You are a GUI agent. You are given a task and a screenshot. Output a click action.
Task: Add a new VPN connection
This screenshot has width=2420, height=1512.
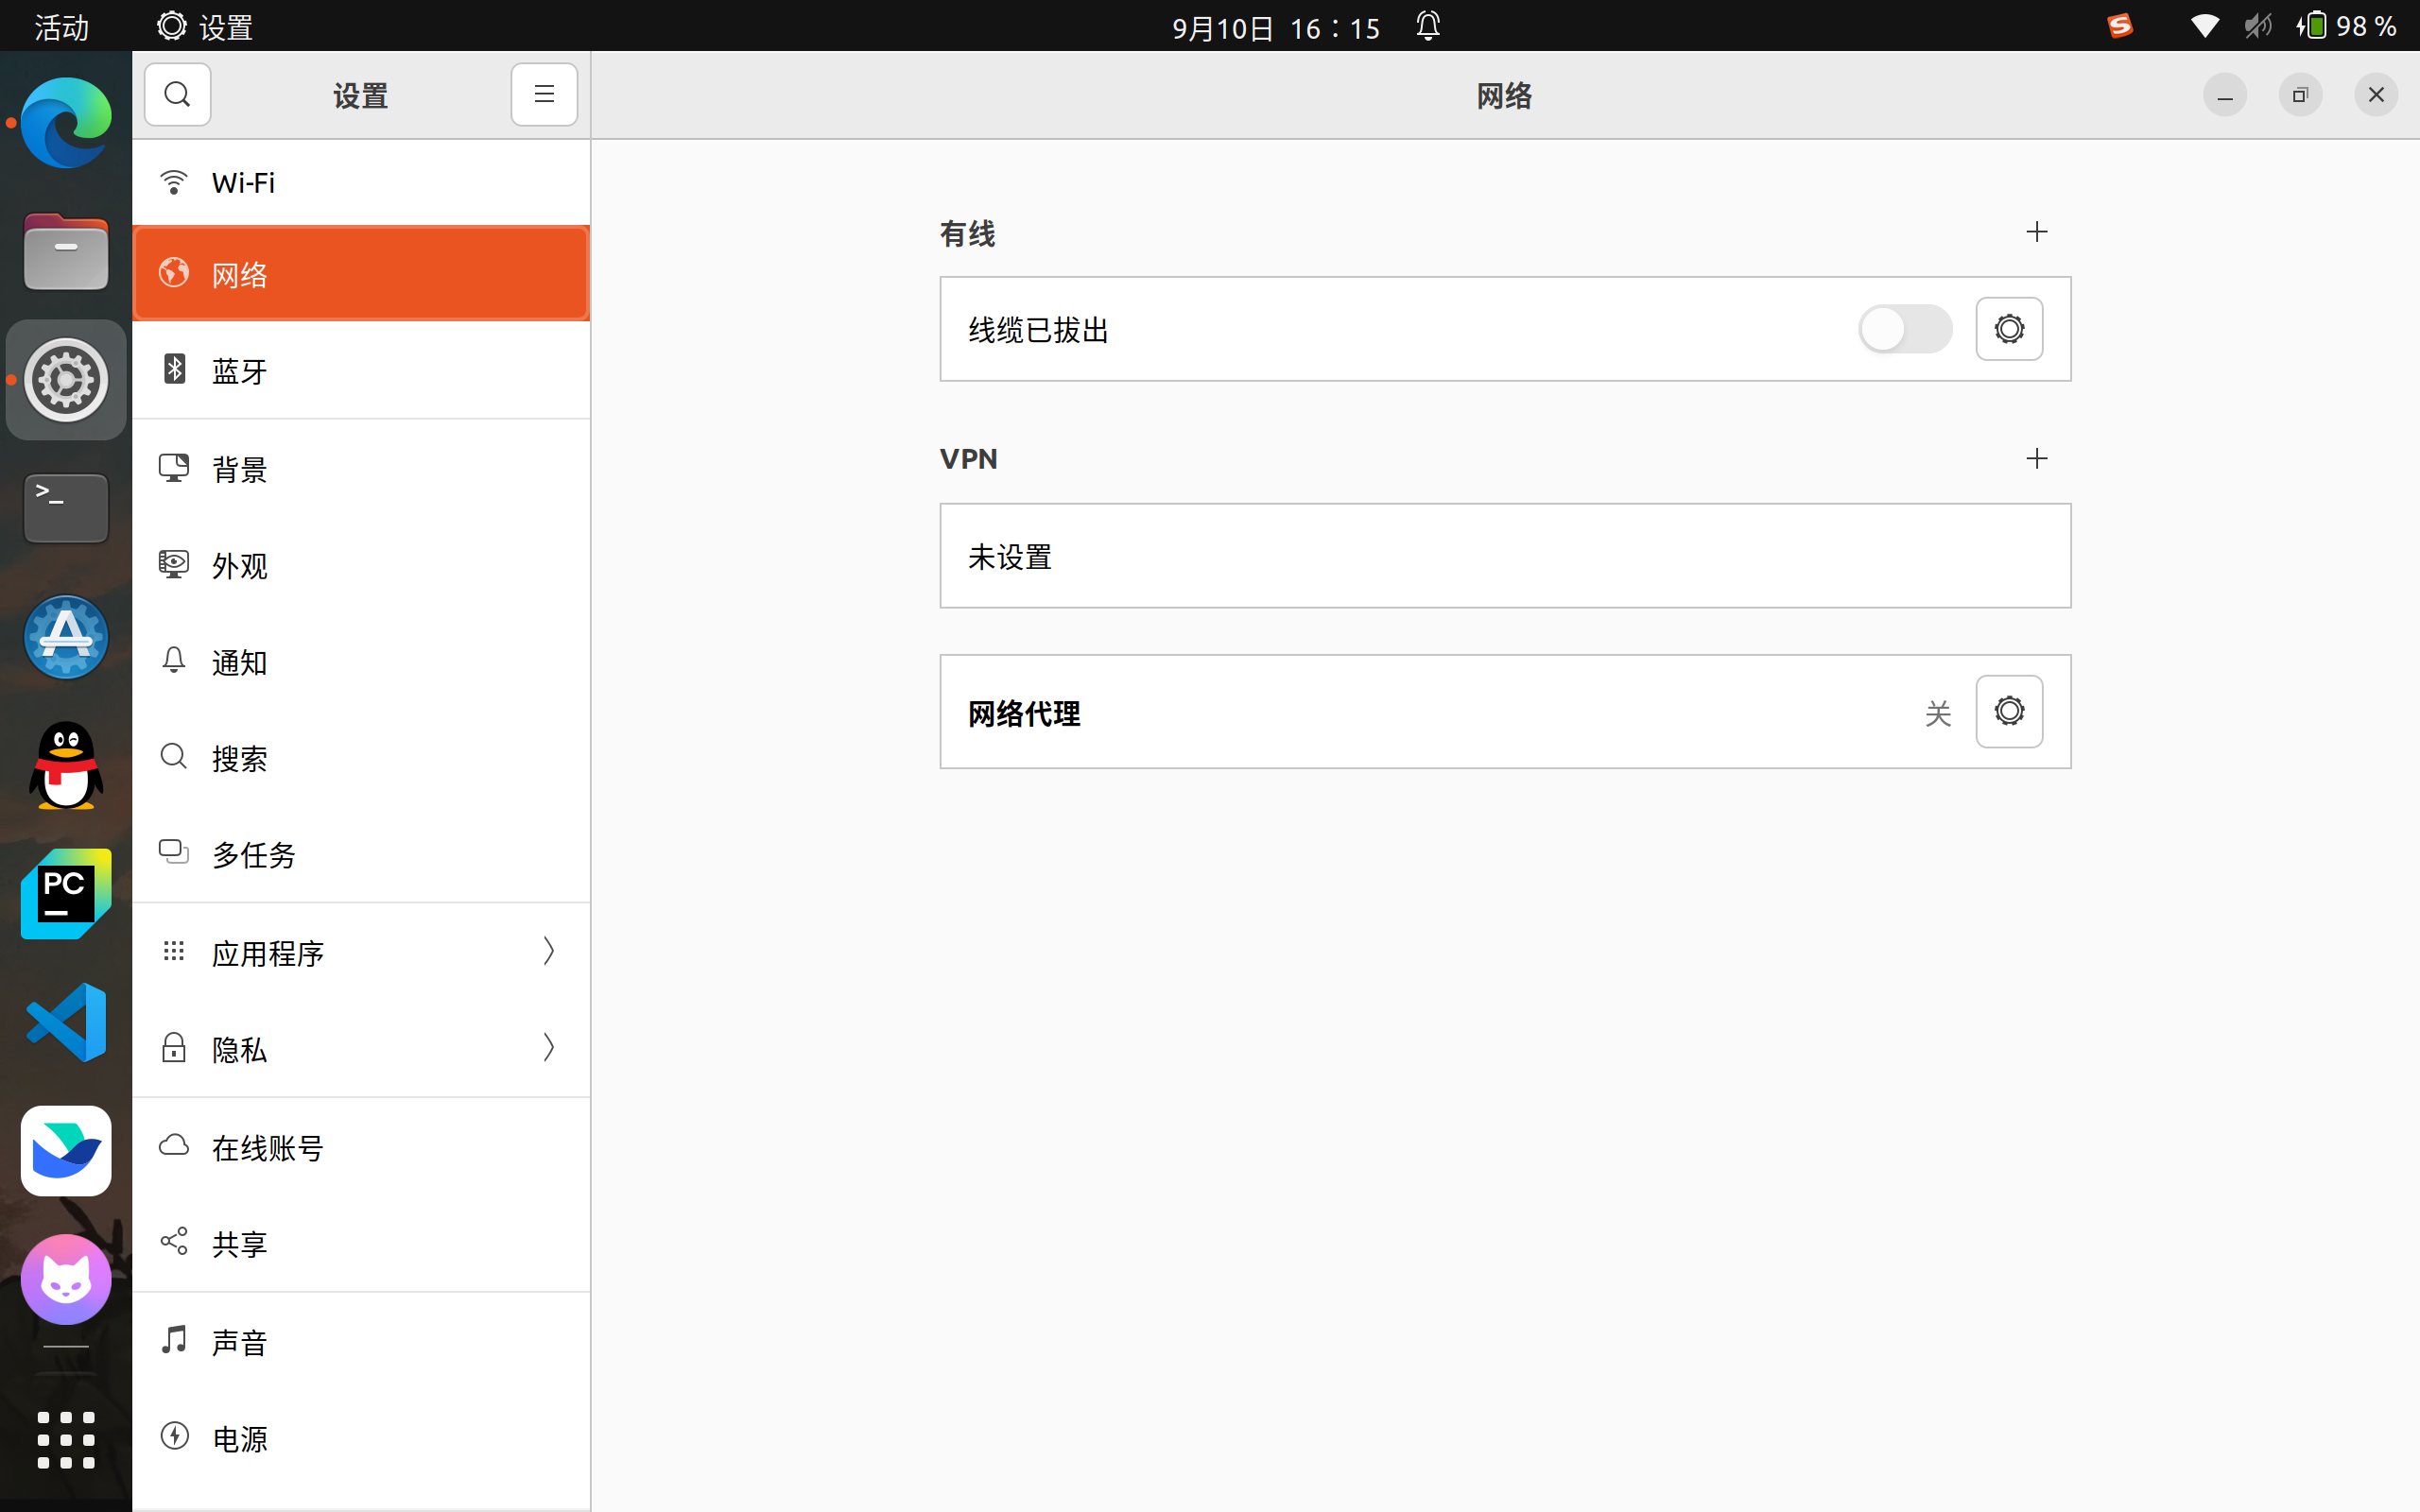(2036, 459)
